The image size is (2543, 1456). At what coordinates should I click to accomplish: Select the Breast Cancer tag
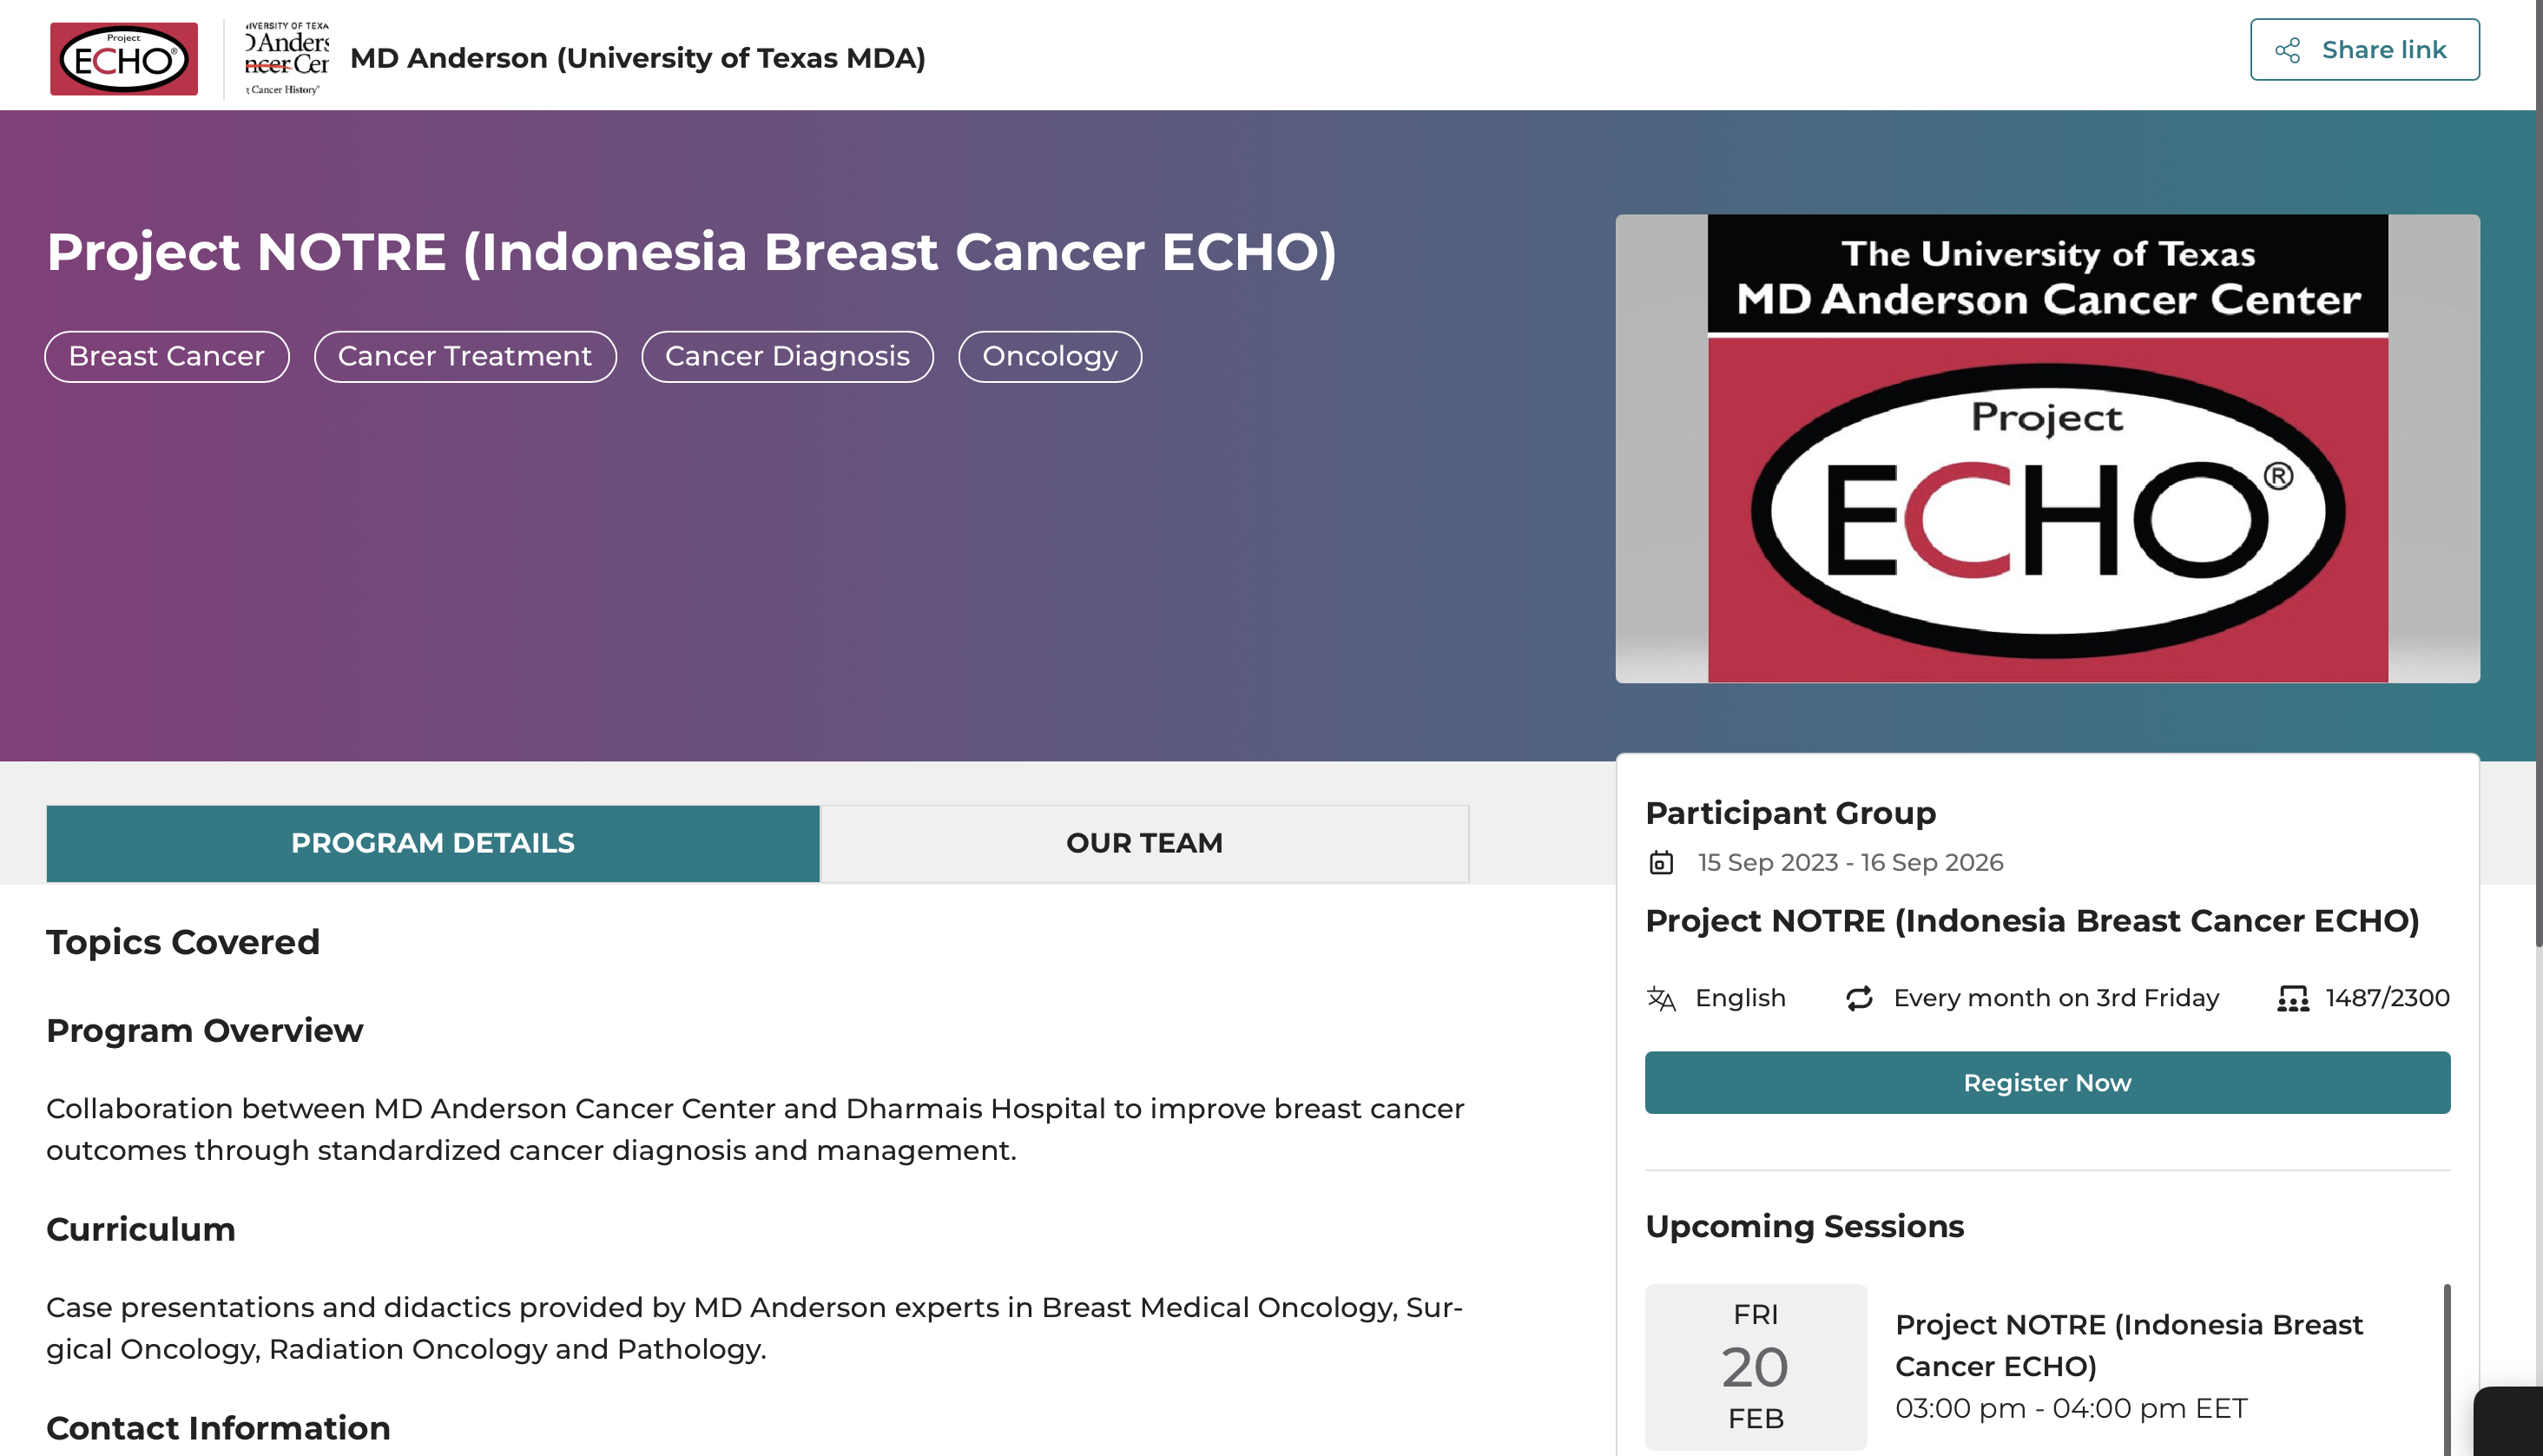167,356
